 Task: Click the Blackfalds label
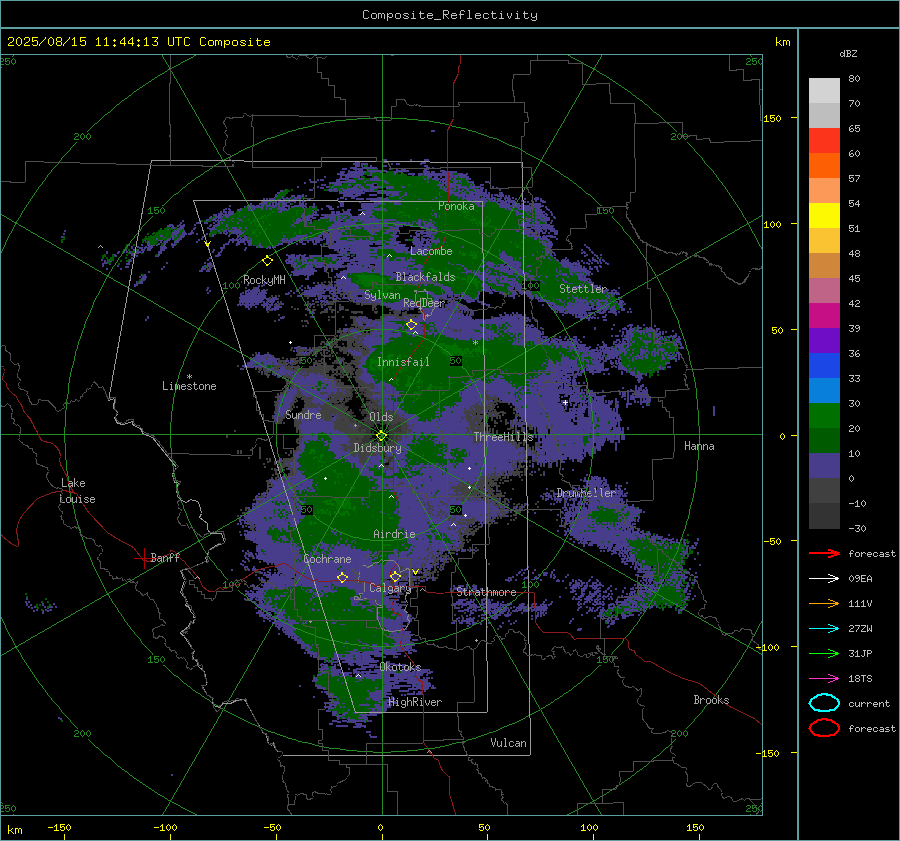pos(425,277)
